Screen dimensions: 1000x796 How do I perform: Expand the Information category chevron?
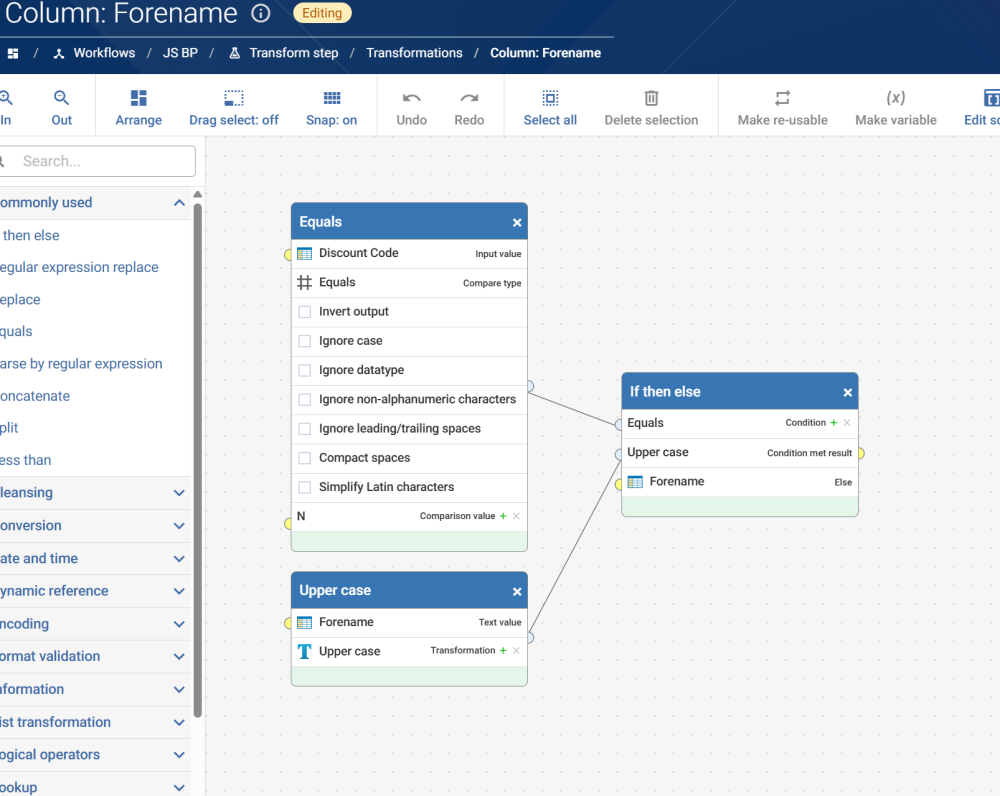179,689
